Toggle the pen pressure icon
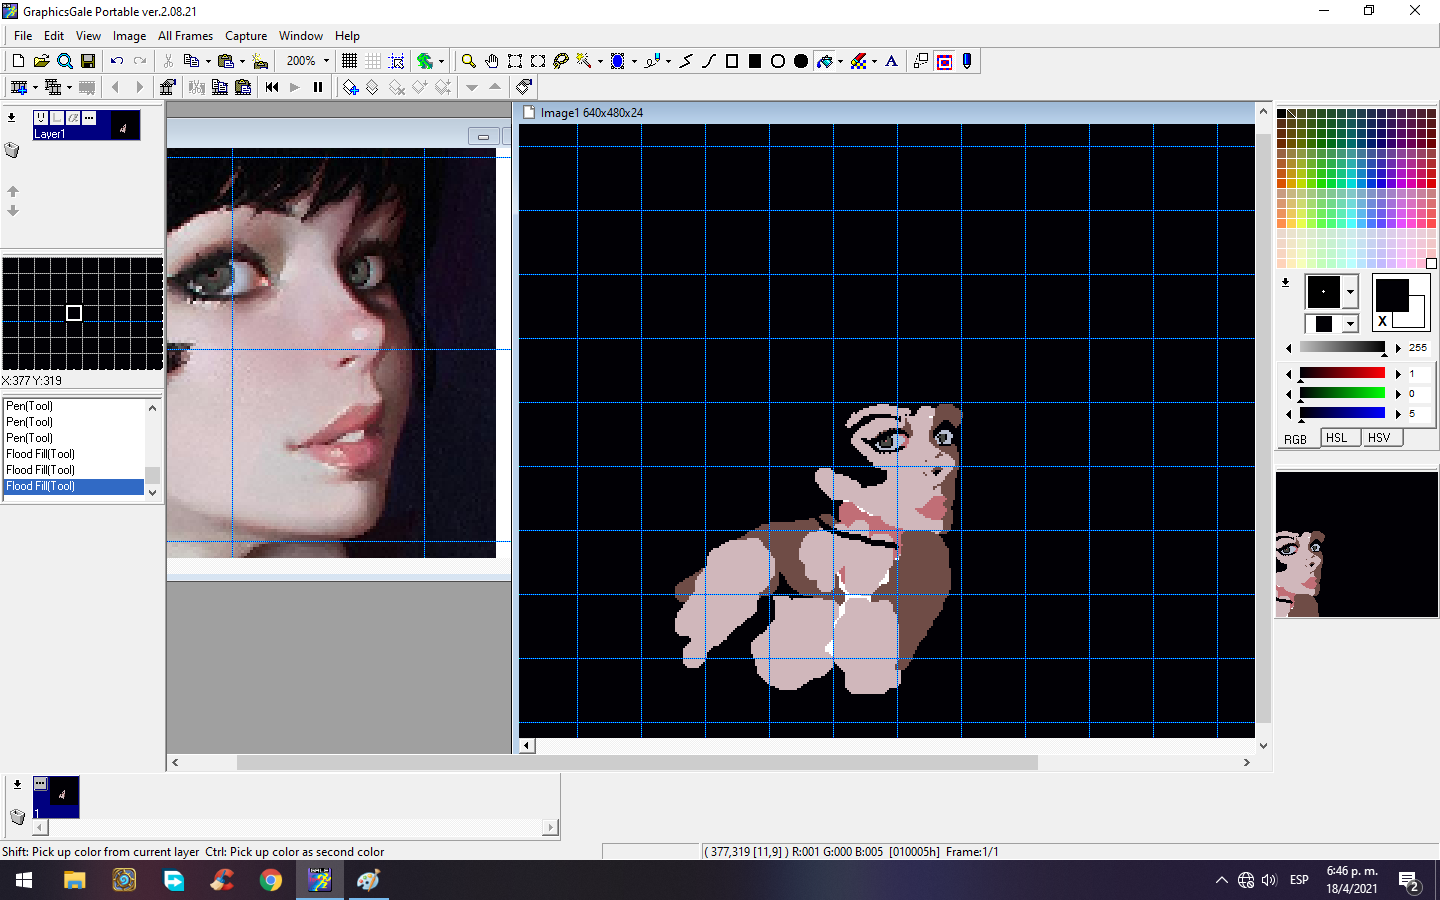1440x900 pixels. [x=967, y=61]
